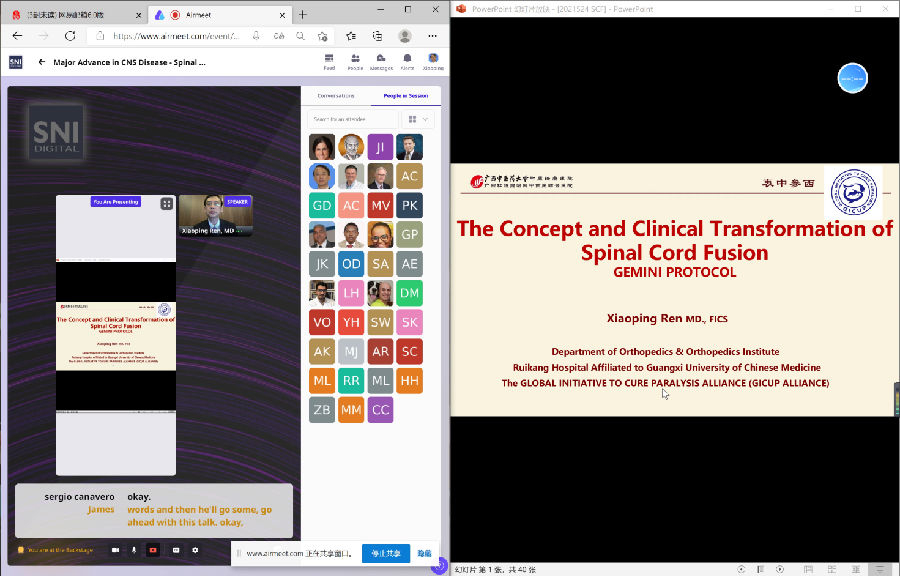Open browser settings and more menu
Screen dimensions: 900x576
[x=433, y=35]
